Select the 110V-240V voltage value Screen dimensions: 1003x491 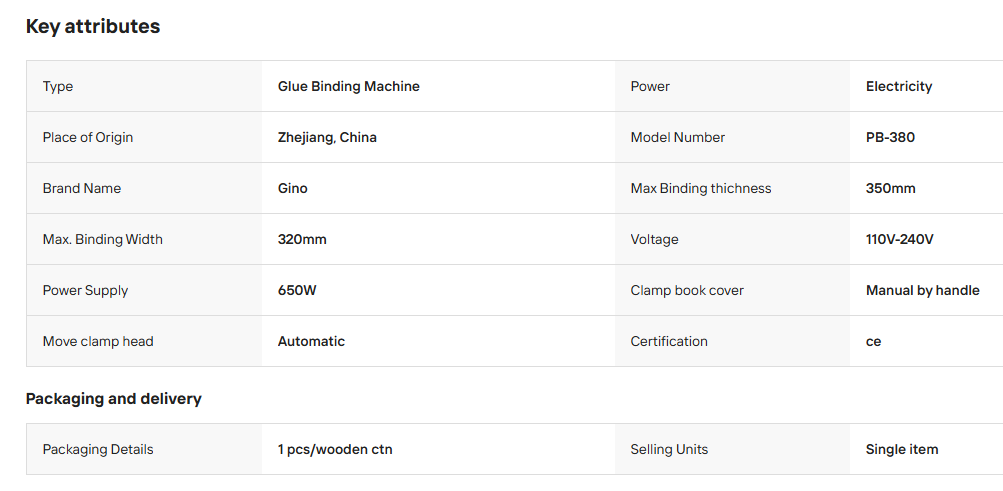[899, 240]
